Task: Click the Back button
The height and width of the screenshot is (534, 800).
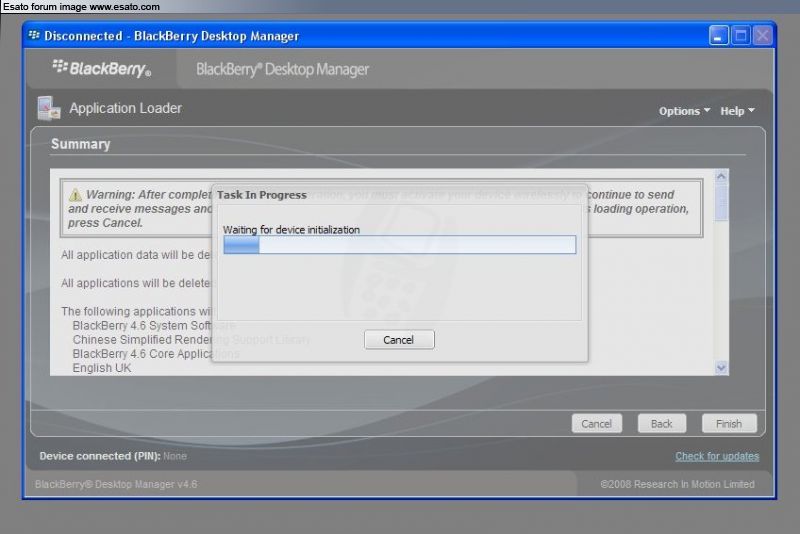Action: click(662, 423)
